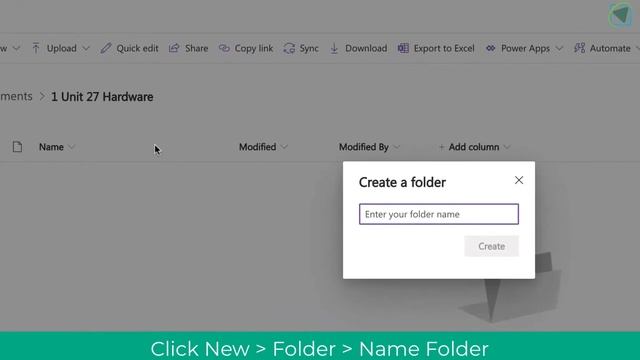Click the Sync arrows icon
This screenshot has width=640, height=360.
[x=289, y=48]
